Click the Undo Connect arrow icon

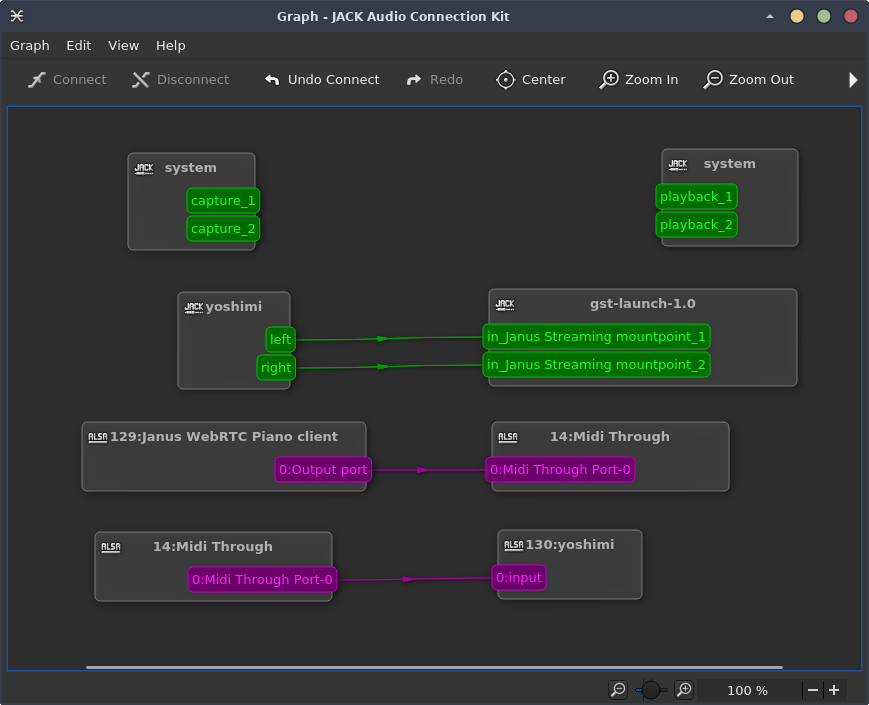[x=272, y=80]
